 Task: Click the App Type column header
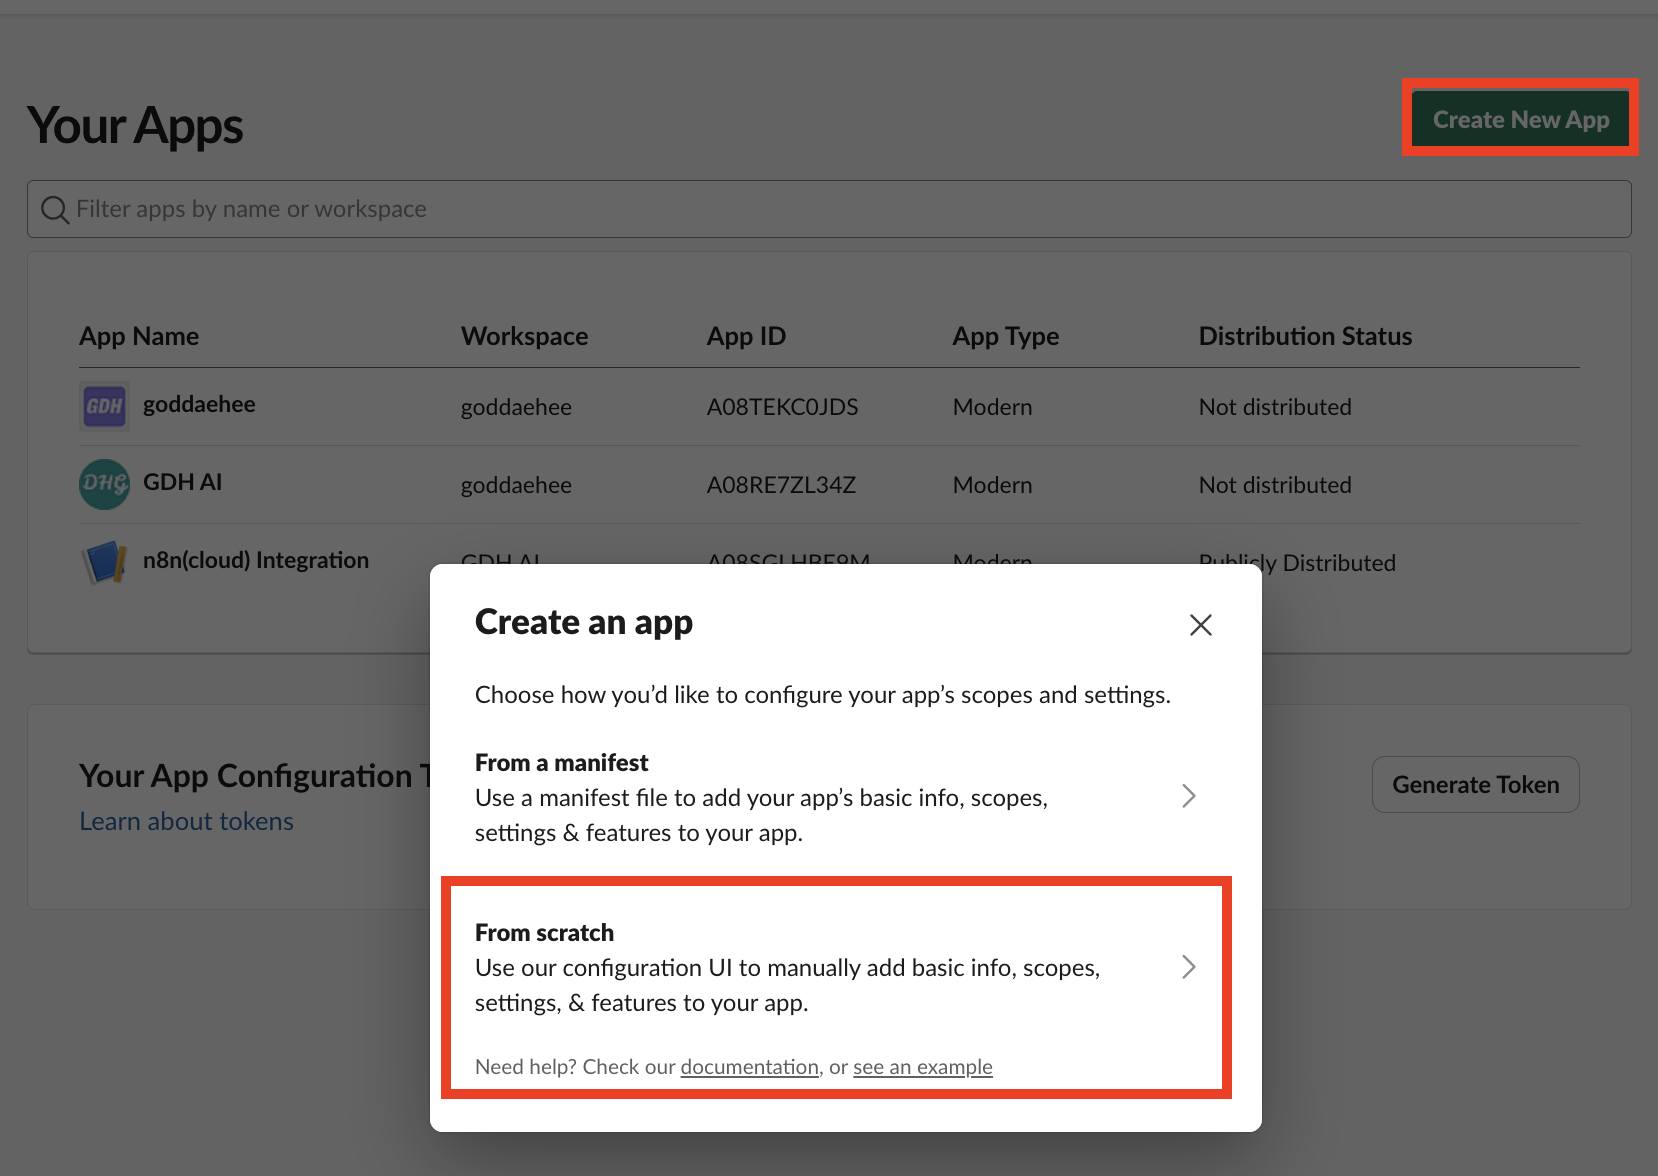(x=1005, y=336)
